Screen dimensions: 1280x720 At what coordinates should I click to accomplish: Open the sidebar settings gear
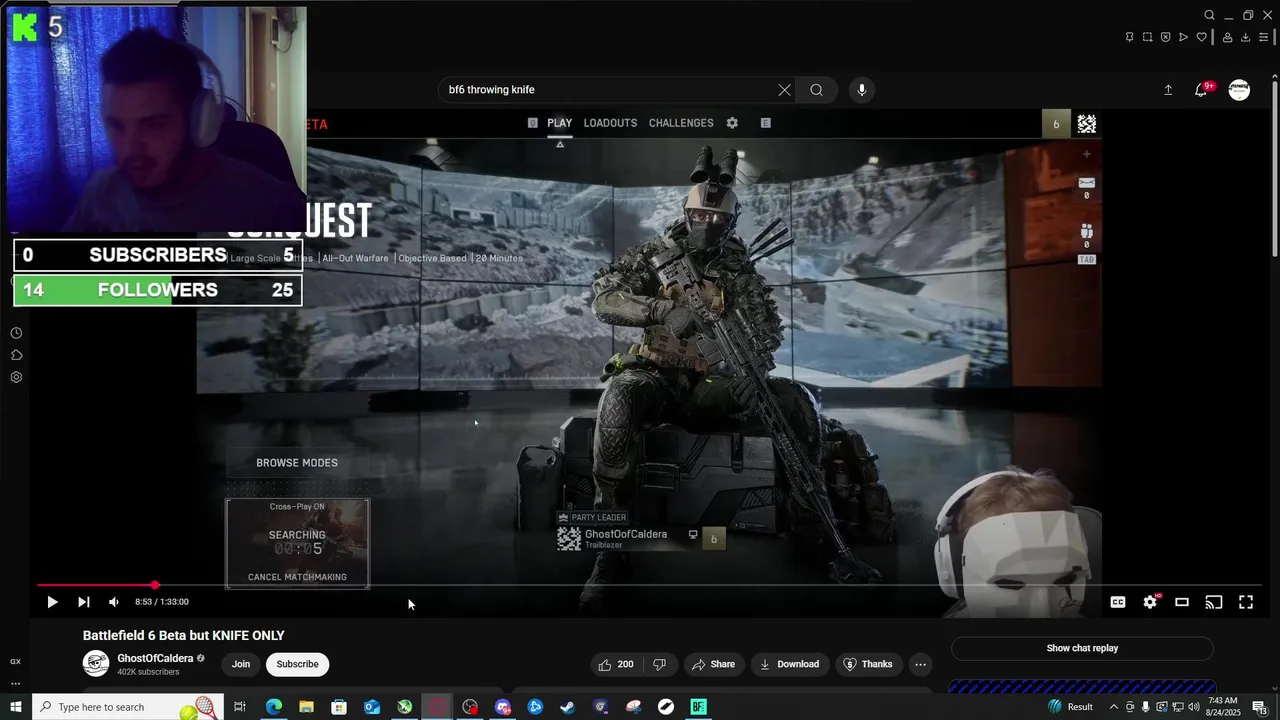pos(16,377)
